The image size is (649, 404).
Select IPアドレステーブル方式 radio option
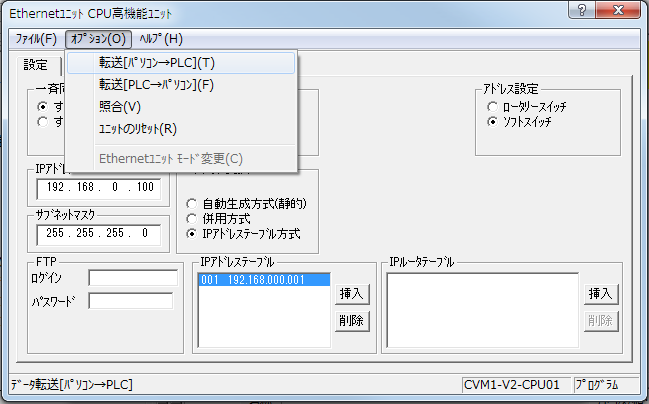(193, 234)
